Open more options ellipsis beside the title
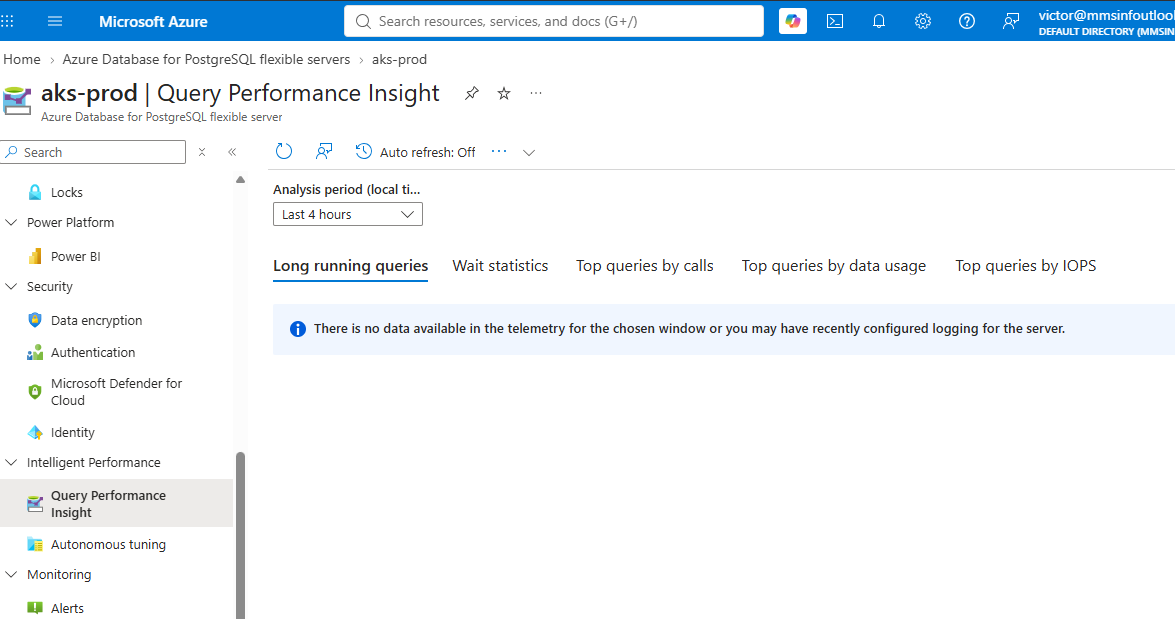Screen dimensions: 1175x619 [536, 93]
